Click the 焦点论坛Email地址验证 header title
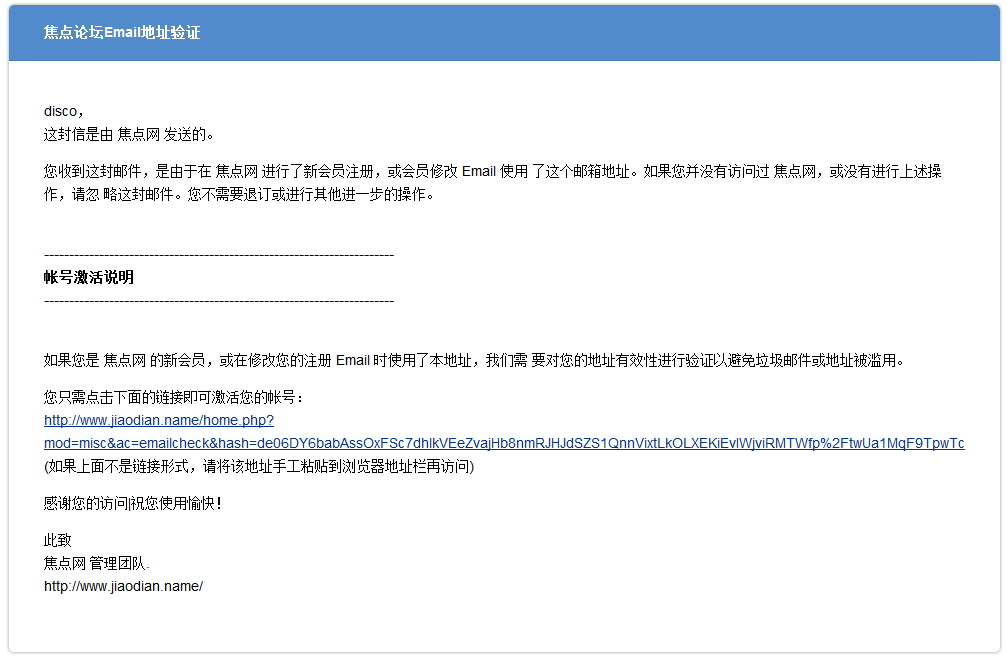 click(122, 33)
